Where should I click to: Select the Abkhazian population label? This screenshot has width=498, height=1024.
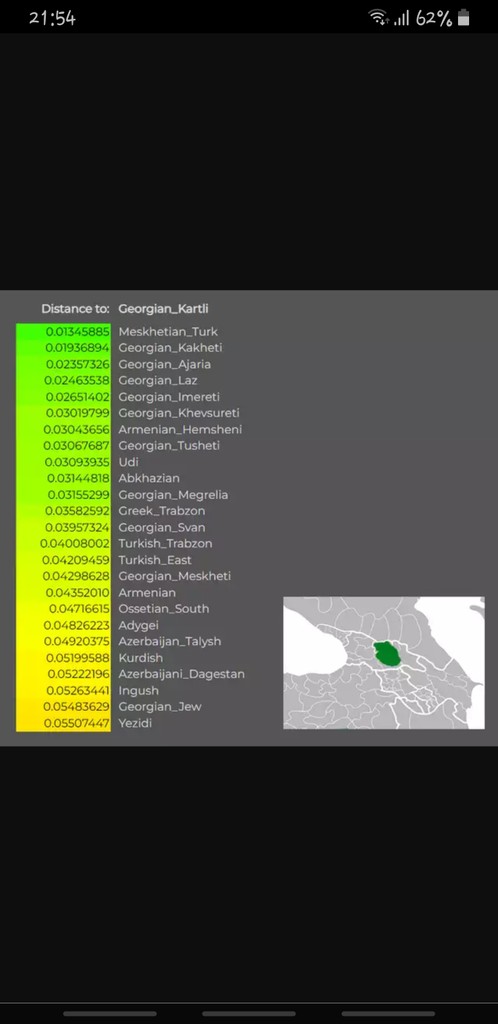pos(149,479)
